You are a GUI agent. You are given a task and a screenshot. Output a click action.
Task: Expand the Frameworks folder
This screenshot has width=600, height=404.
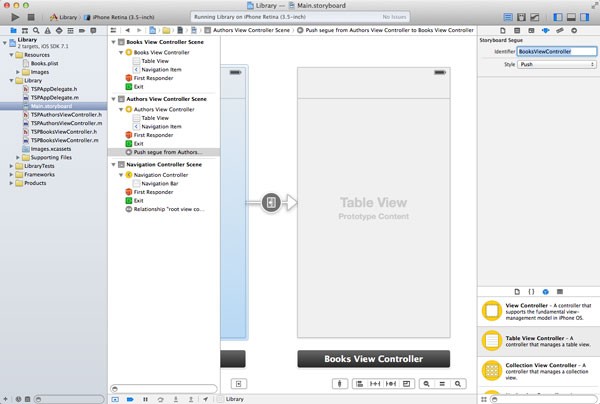(x=11, y=174)
